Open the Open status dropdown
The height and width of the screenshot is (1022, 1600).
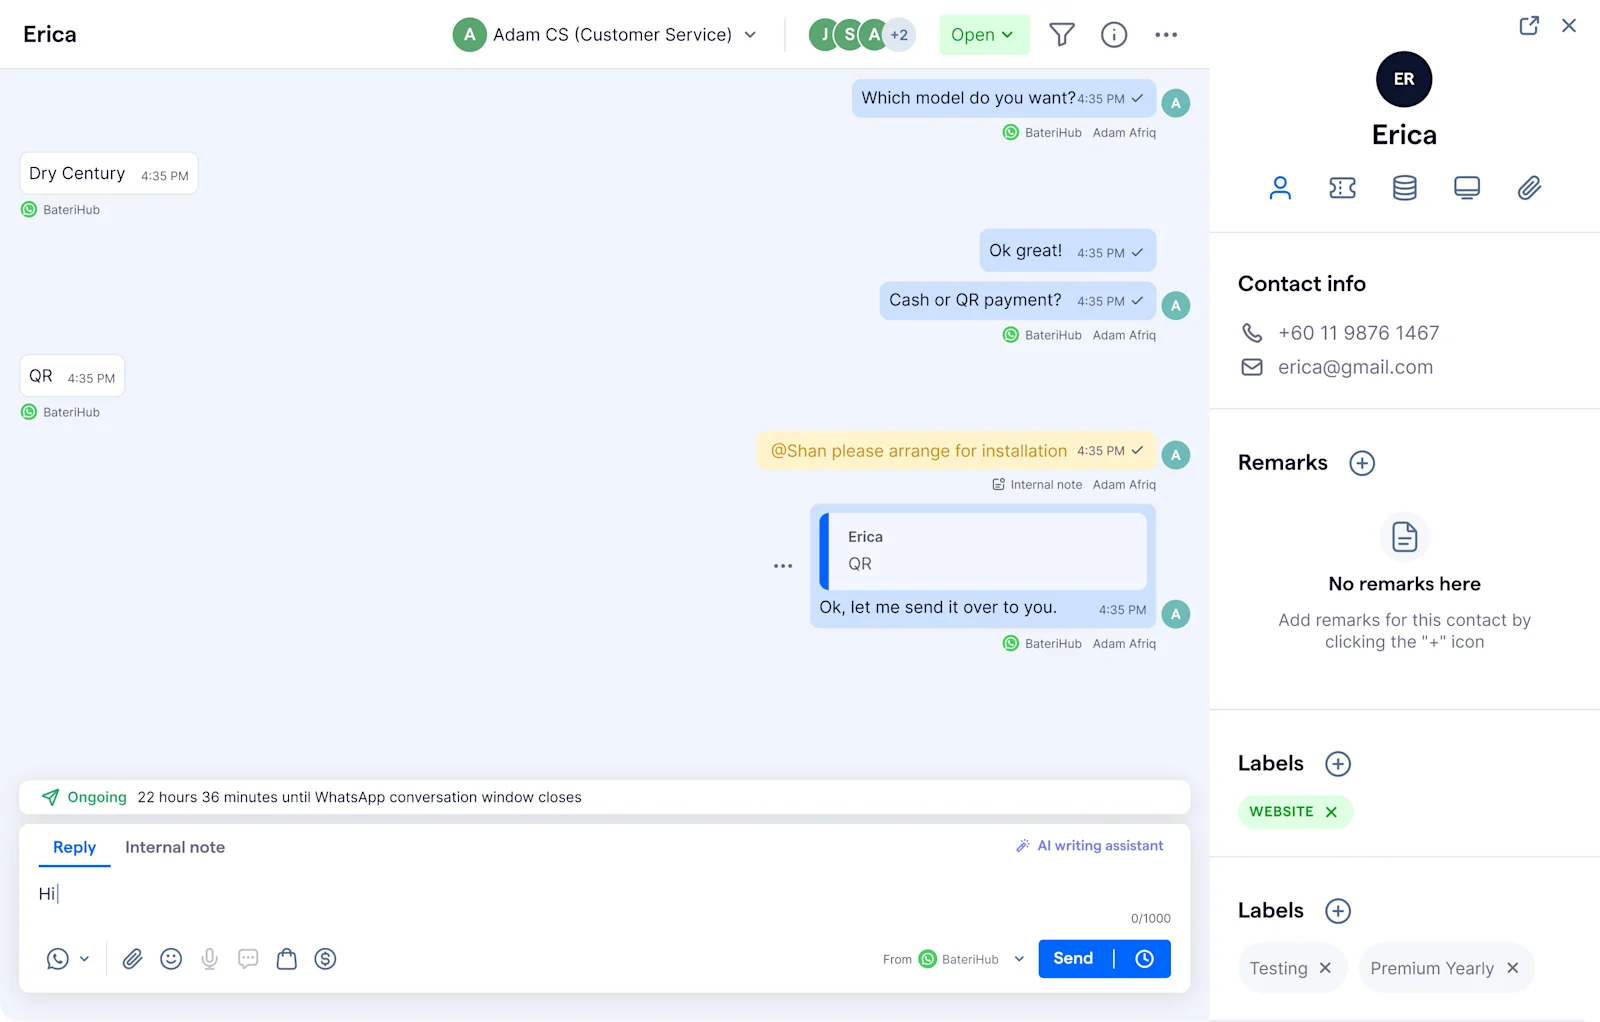click(983, 34)
